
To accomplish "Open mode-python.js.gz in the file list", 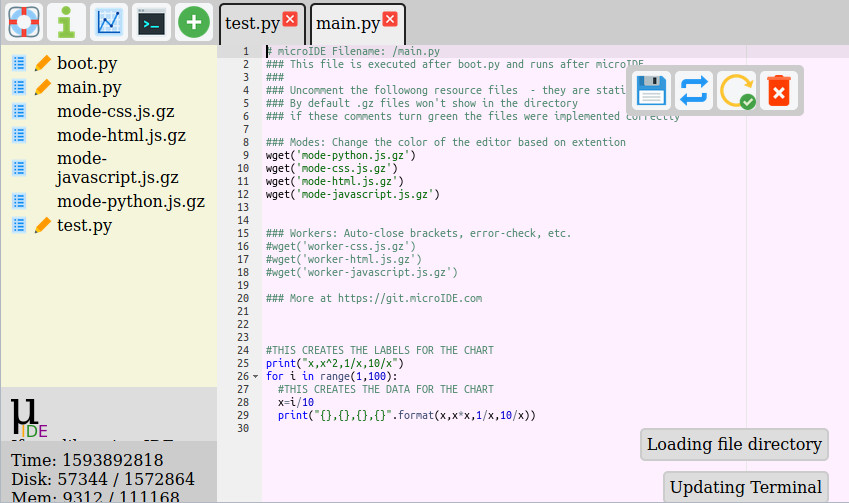I will click(x=130, y=201).
